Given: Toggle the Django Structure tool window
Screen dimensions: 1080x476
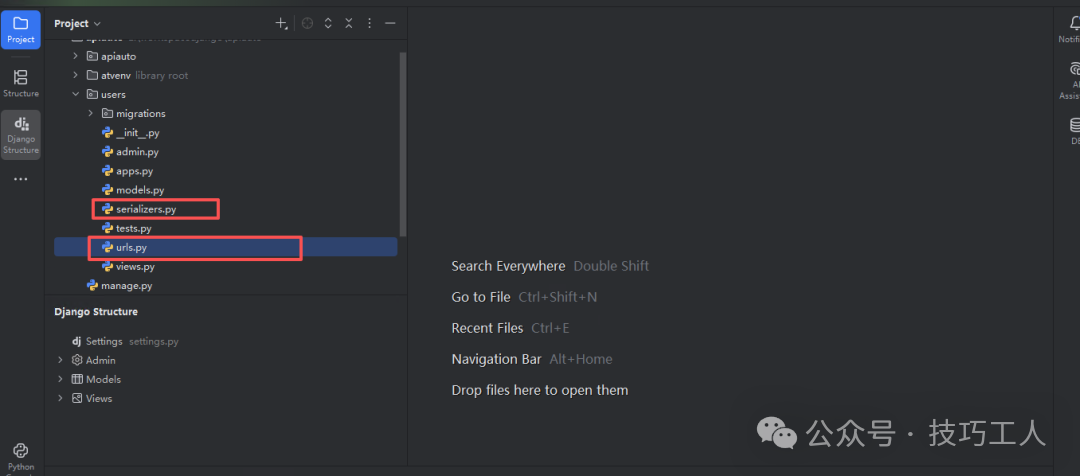Looking at the screenshot, I should [x=20, y=135].
